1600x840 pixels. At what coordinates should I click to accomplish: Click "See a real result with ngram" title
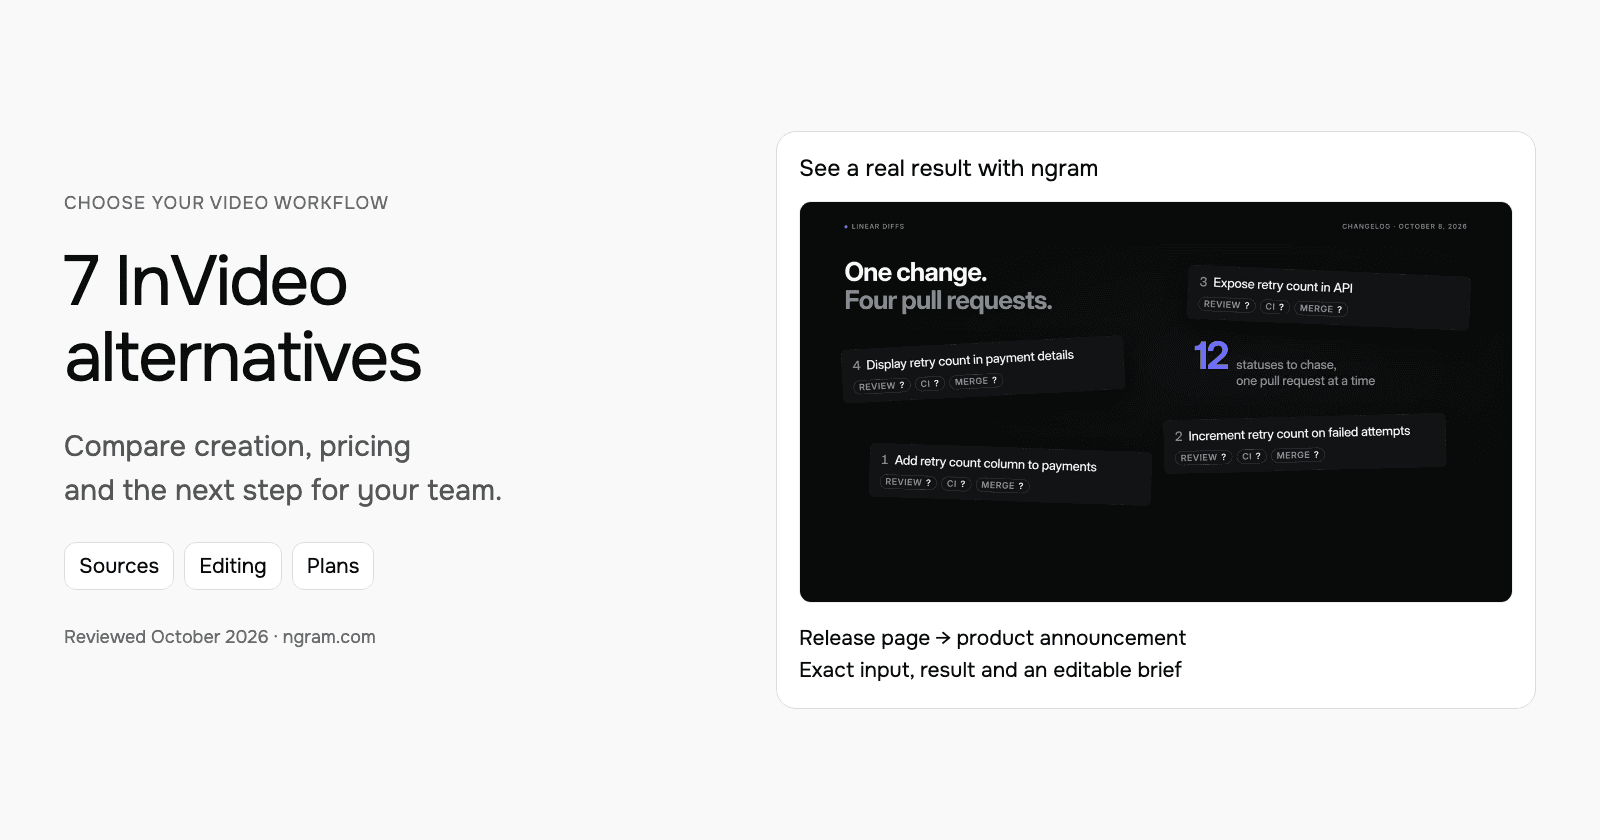pyautogui.click(x=949, y=168)
